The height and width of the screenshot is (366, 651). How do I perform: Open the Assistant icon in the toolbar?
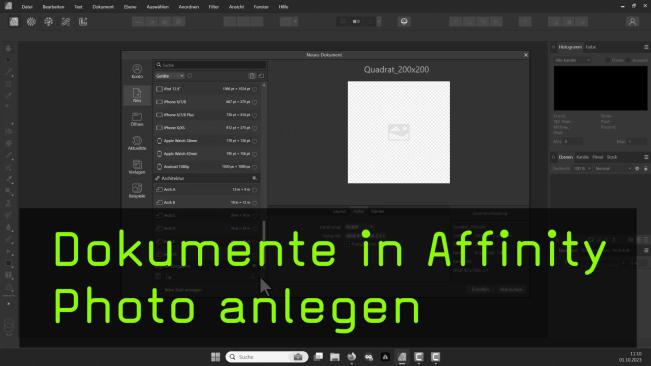(404, 21)
